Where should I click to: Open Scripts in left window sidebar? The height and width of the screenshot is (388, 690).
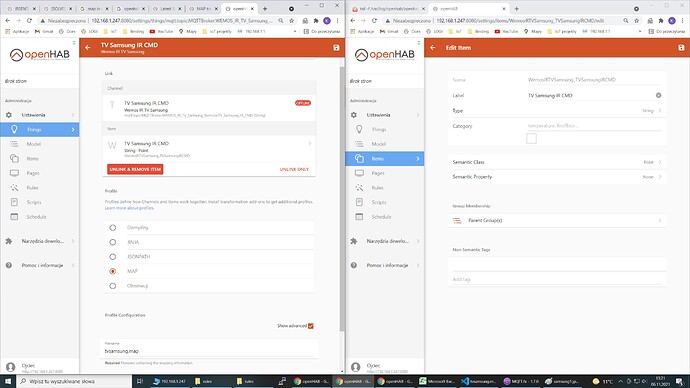[x=40, y=202]
